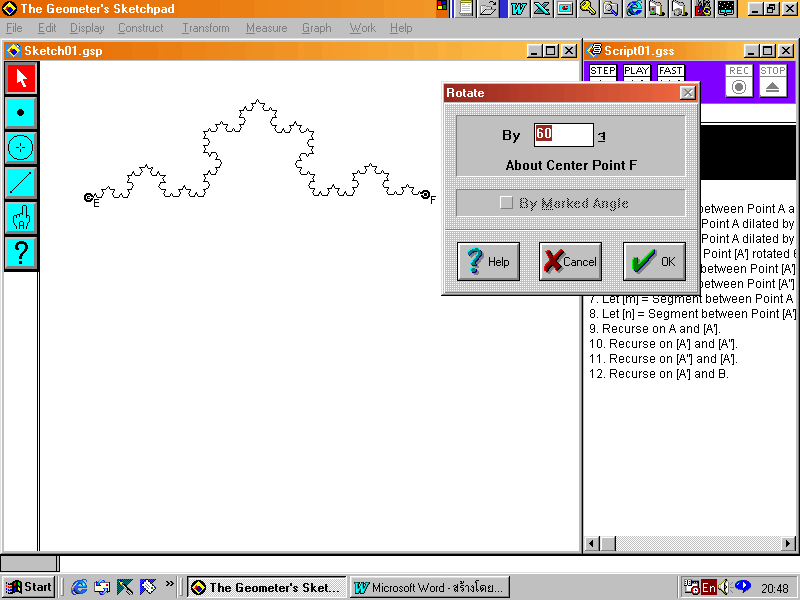
Task: Click Internet Explorer quick launch icon
Action: [x=79, y=587]
